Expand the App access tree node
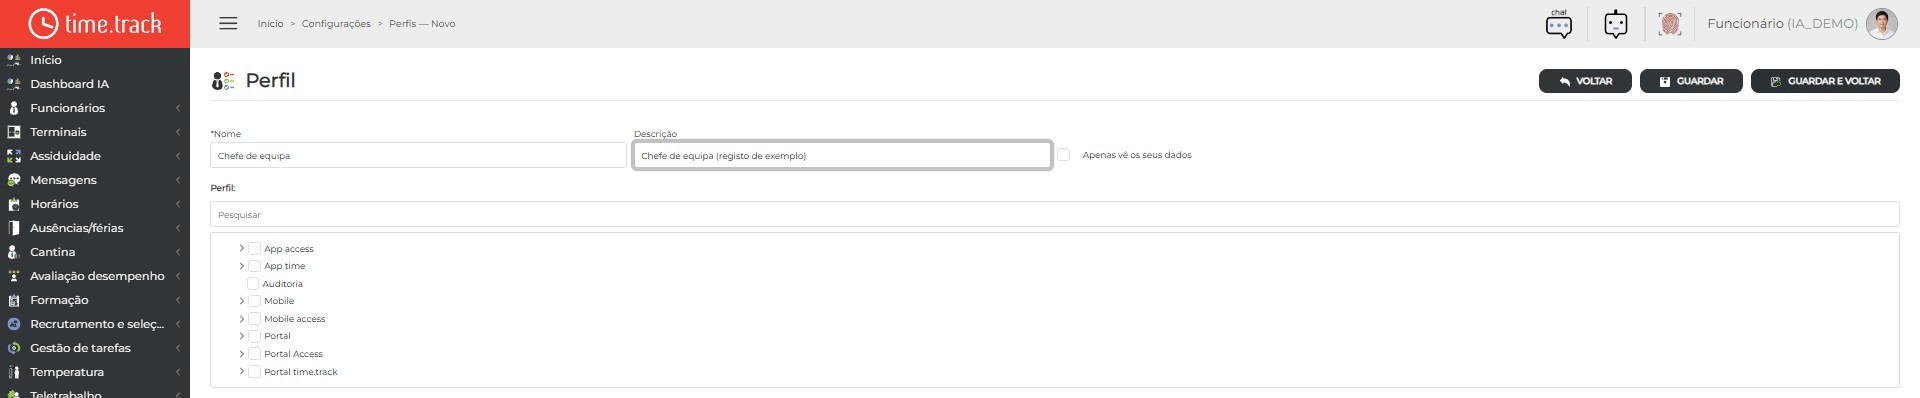Image resolution: width=1920 pixels, height=398 pixels. coord(241,248)
